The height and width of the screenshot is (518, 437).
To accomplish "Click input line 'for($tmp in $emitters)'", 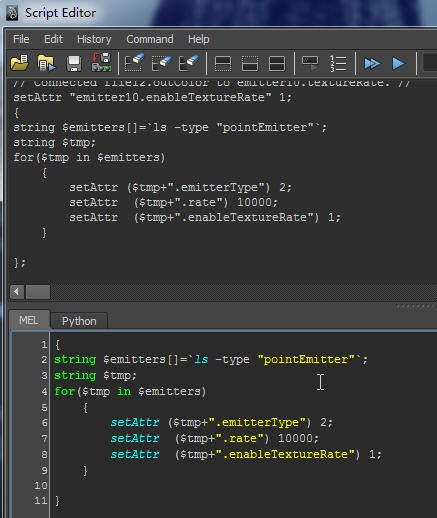I will point(130,391).
